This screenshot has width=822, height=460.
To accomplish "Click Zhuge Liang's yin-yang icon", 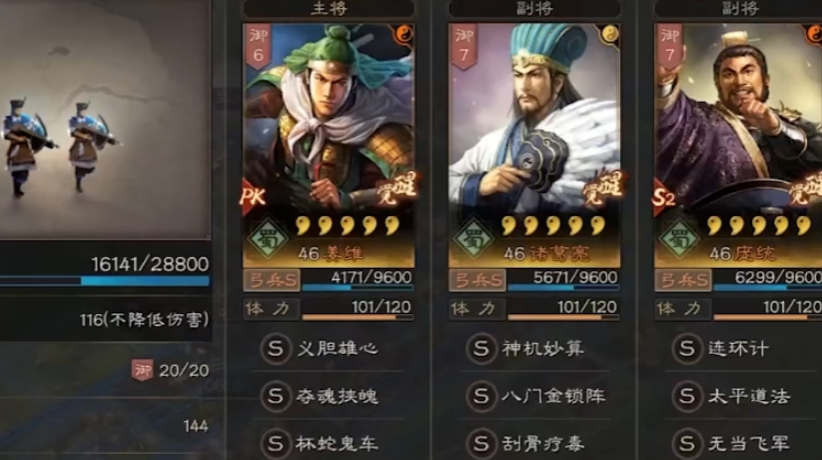I will click(609, 35).
